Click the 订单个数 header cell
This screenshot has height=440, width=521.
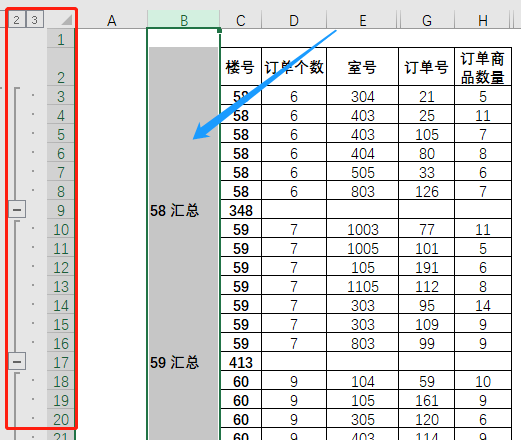(x=294, y=67)
